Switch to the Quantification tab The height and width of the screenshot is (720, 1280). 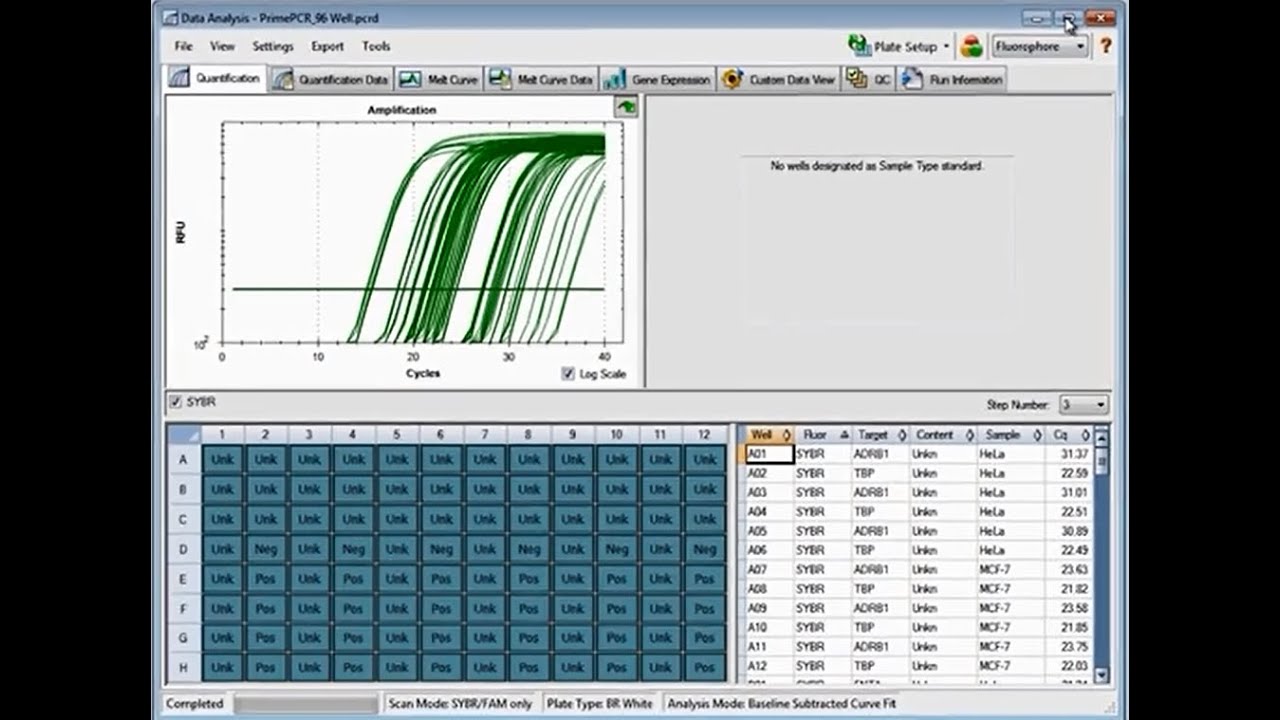pos(216,78)
